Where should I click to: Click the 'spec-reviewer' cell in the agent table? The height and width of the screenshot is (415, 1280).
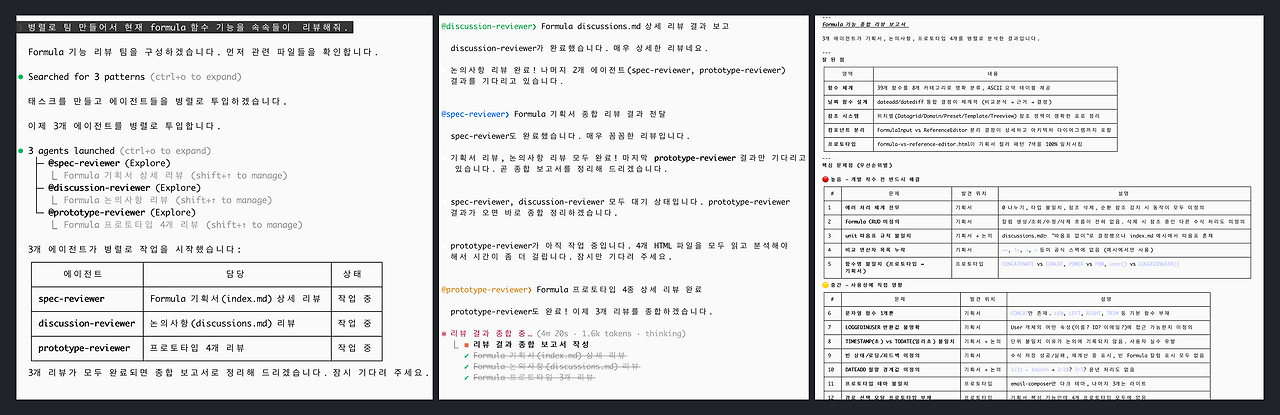click(86, 298)
